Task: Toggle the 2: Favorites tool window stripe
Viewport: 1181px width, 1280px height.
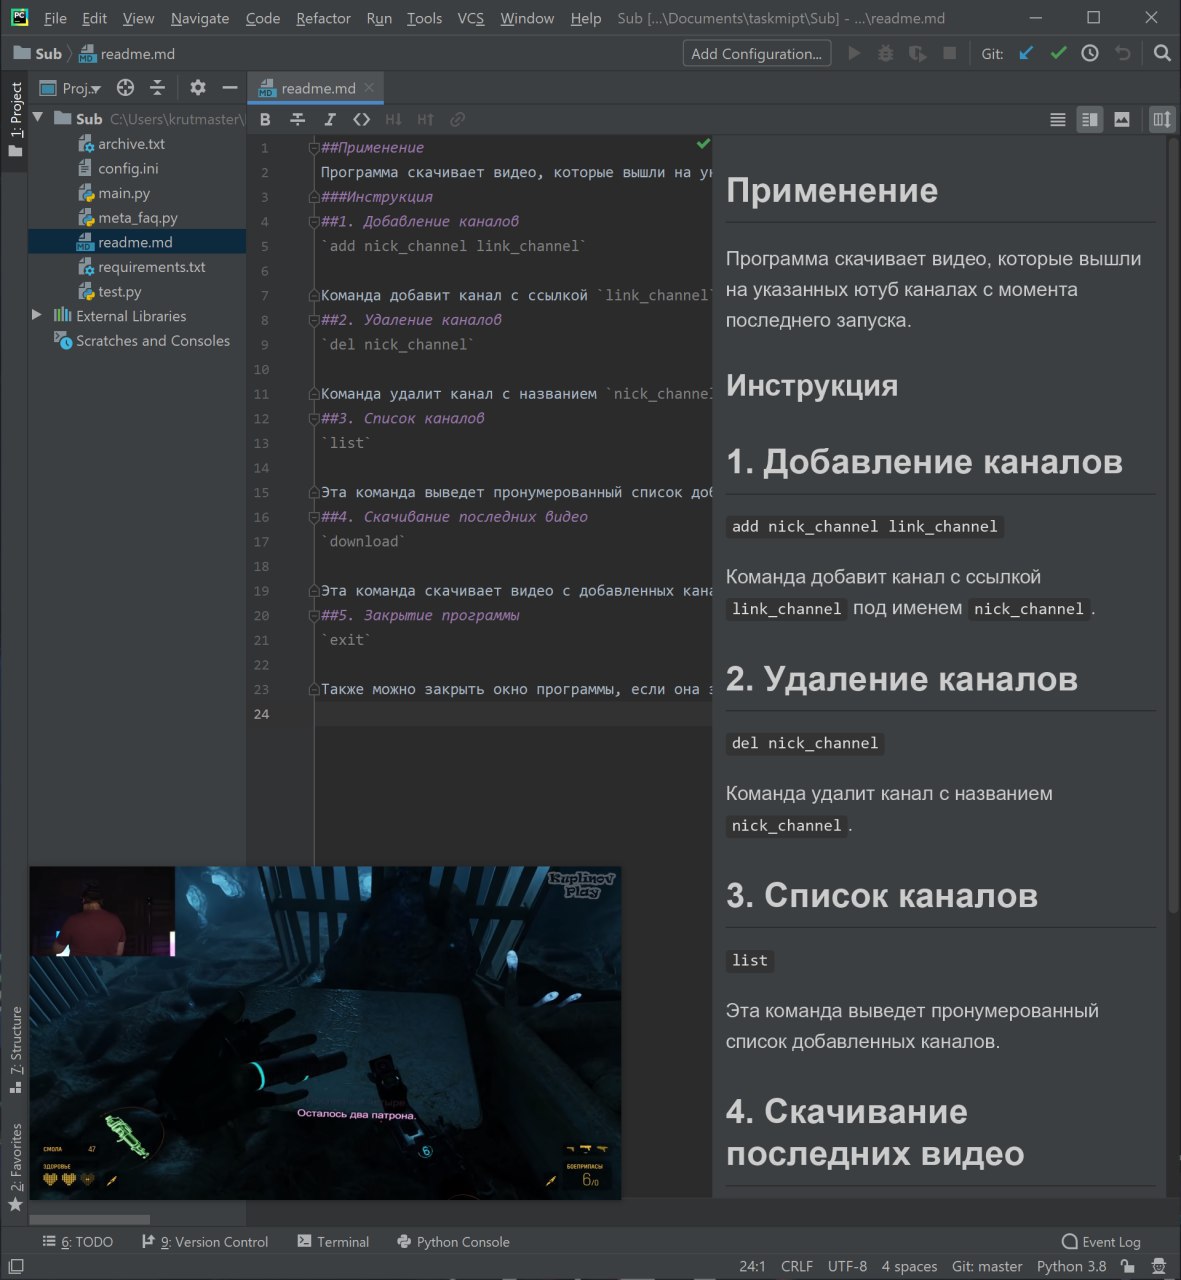Action: [15, 1167]
